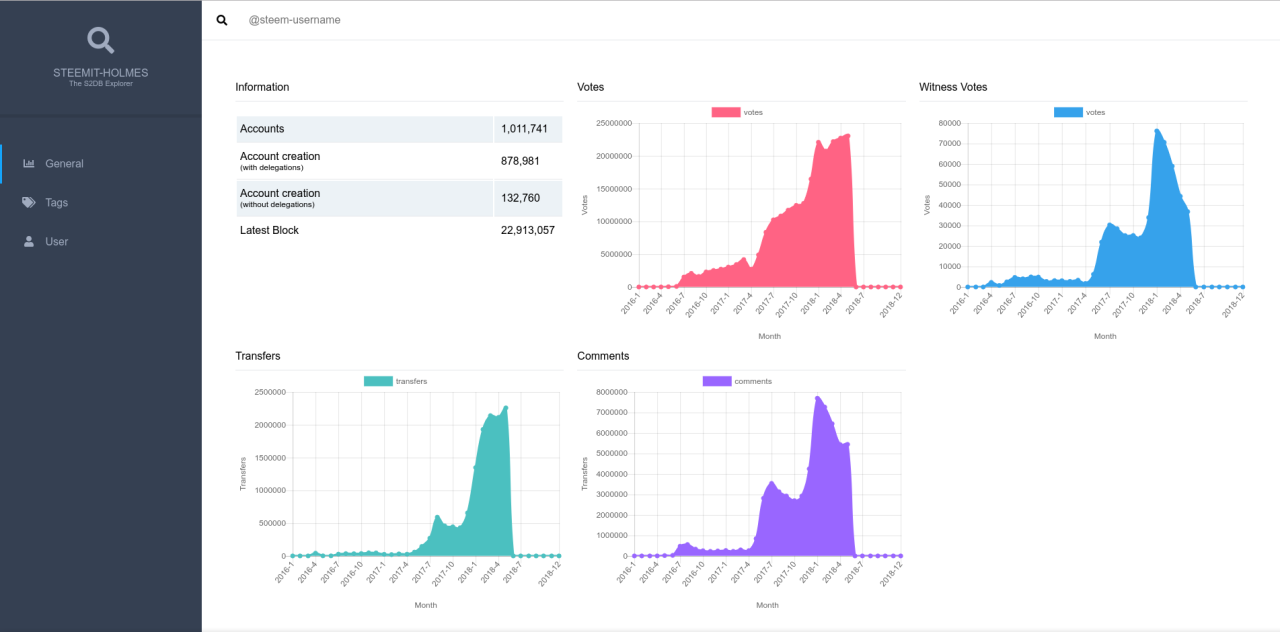Click the STEEMIT-HOLMES title text
The width and height of the screenshot is (1280, 632).
[x=100, y=73]
